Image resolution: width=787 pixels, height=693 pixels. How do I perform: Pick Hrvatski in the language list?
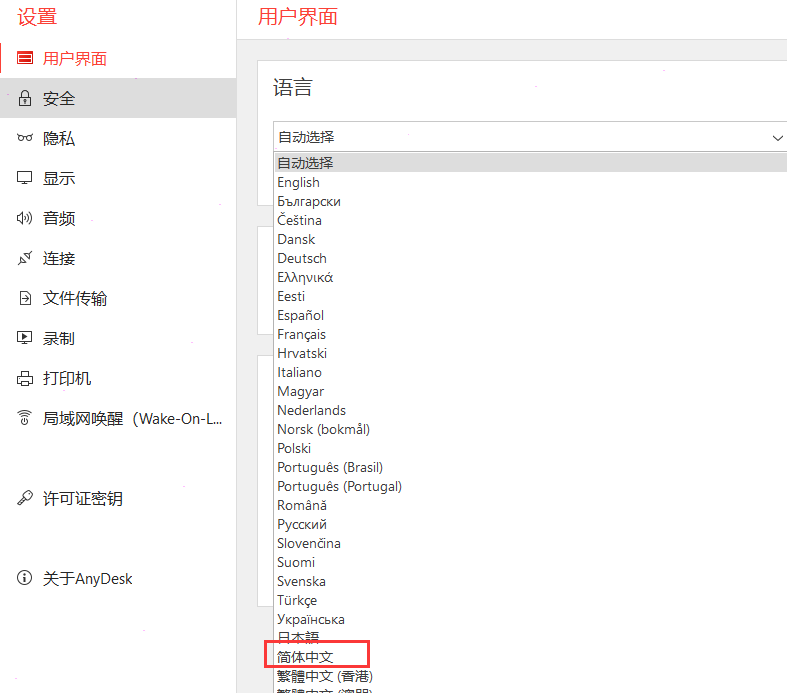pos(531,353)
